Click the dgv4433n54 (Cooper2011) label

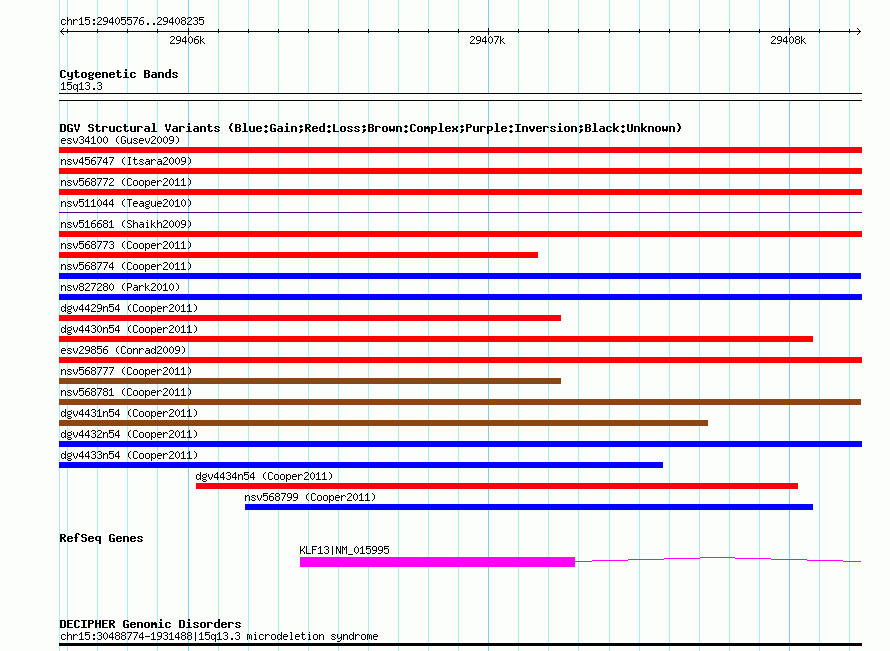(x=129, y=455)
